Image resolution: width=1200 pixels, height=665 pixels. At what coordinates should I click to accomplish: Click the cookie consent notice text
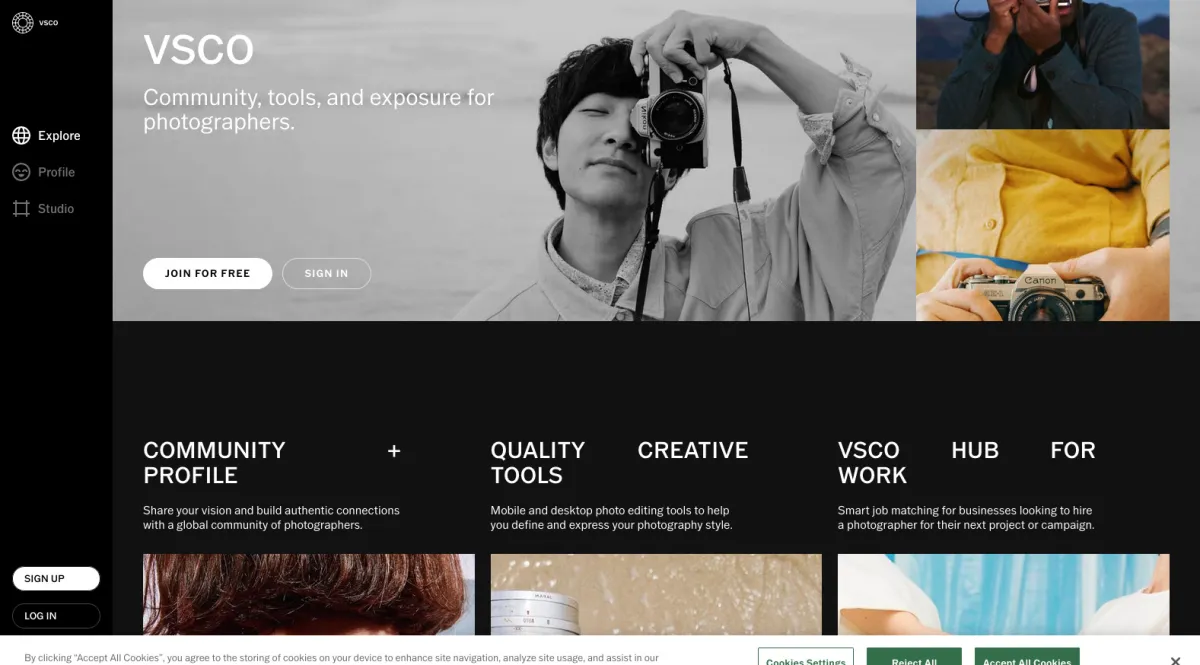click(341, 659)
